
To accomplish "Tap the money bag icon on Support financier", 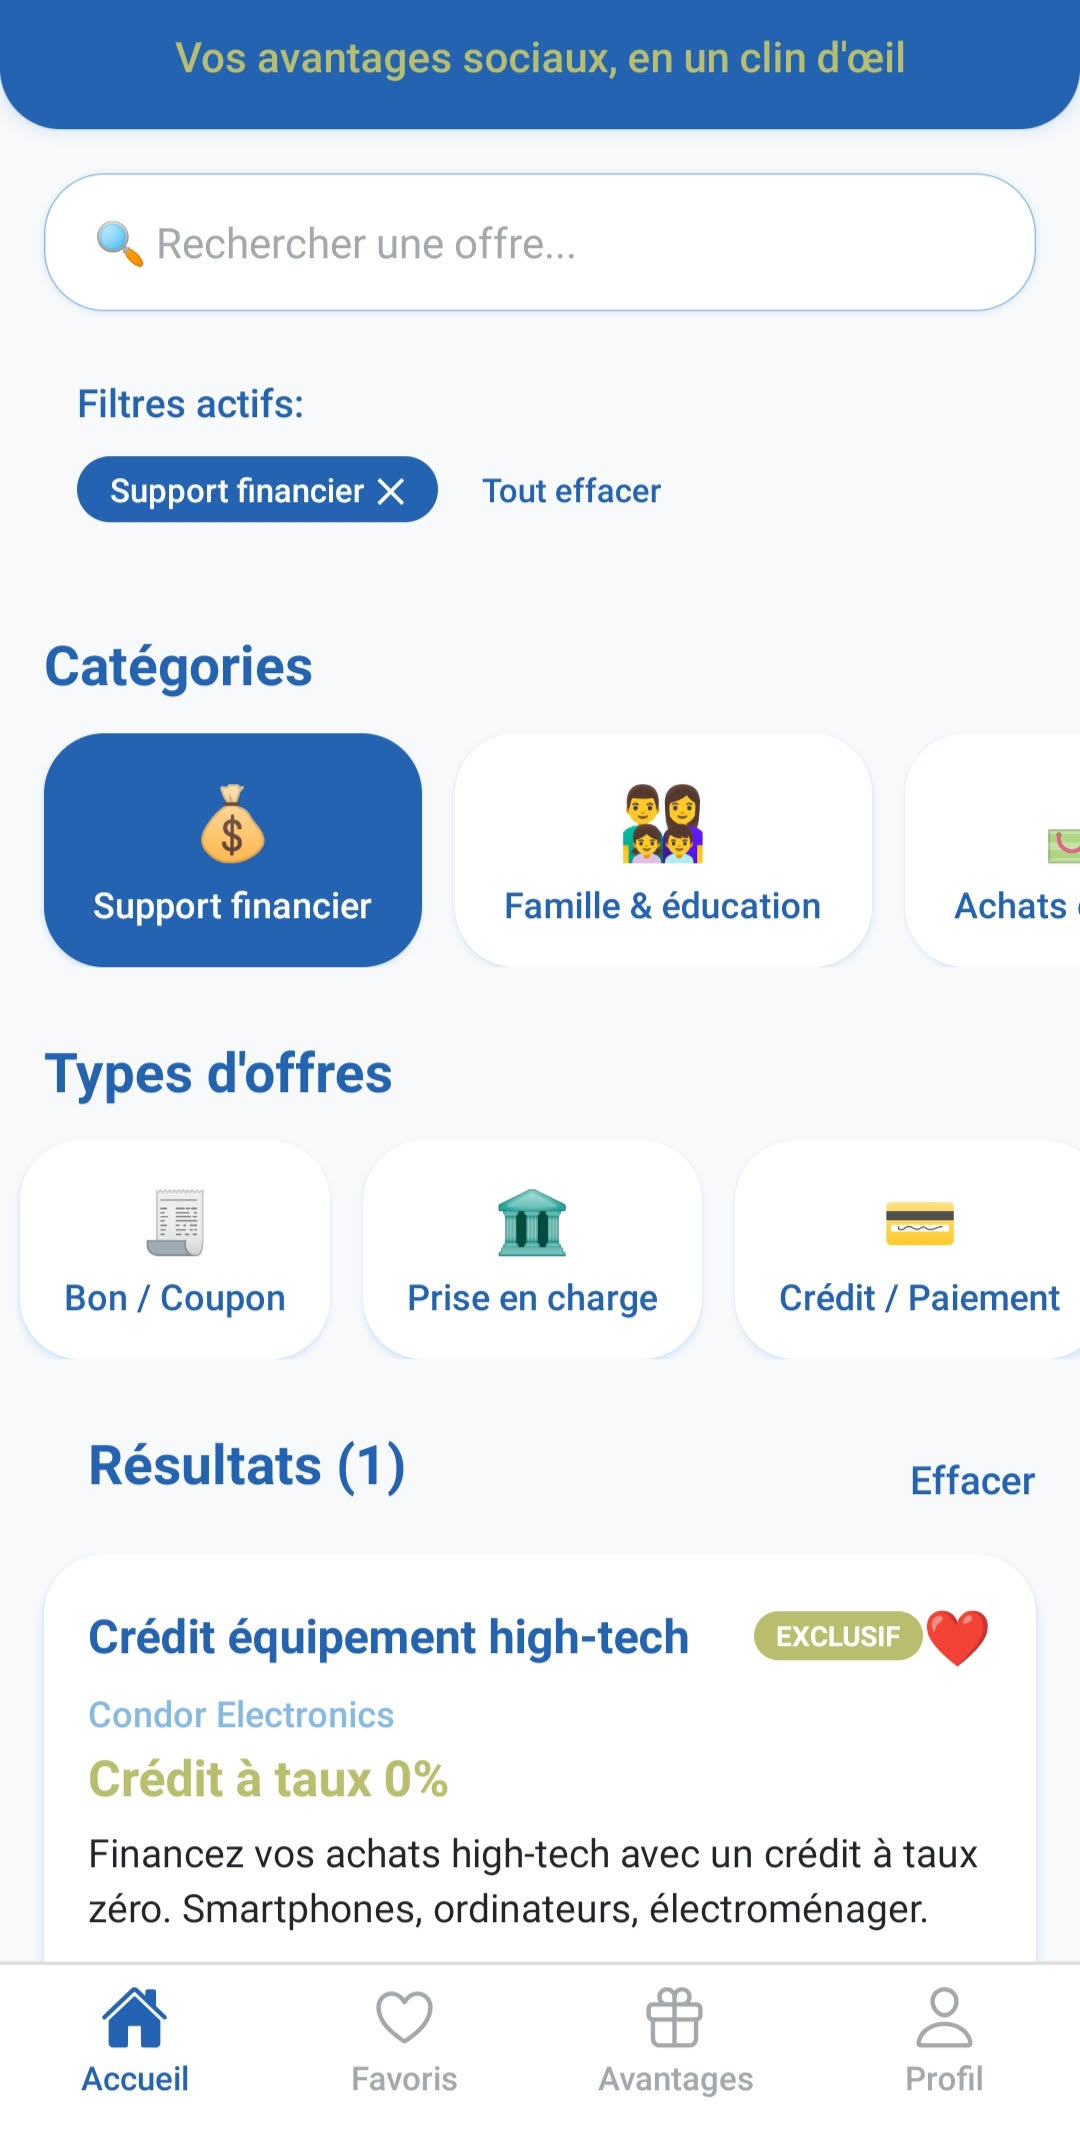I will [x=232, y=828].
